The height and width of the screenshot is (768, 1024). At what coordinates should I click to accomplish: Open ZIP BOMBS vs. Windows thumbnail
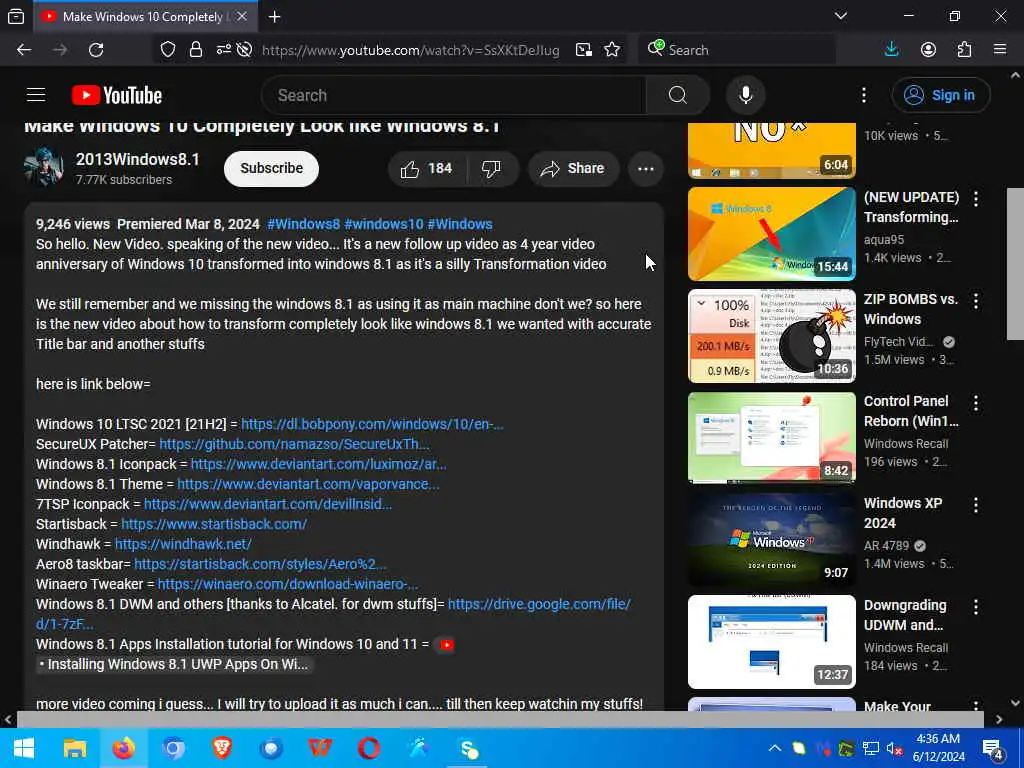tap(772, 336)
